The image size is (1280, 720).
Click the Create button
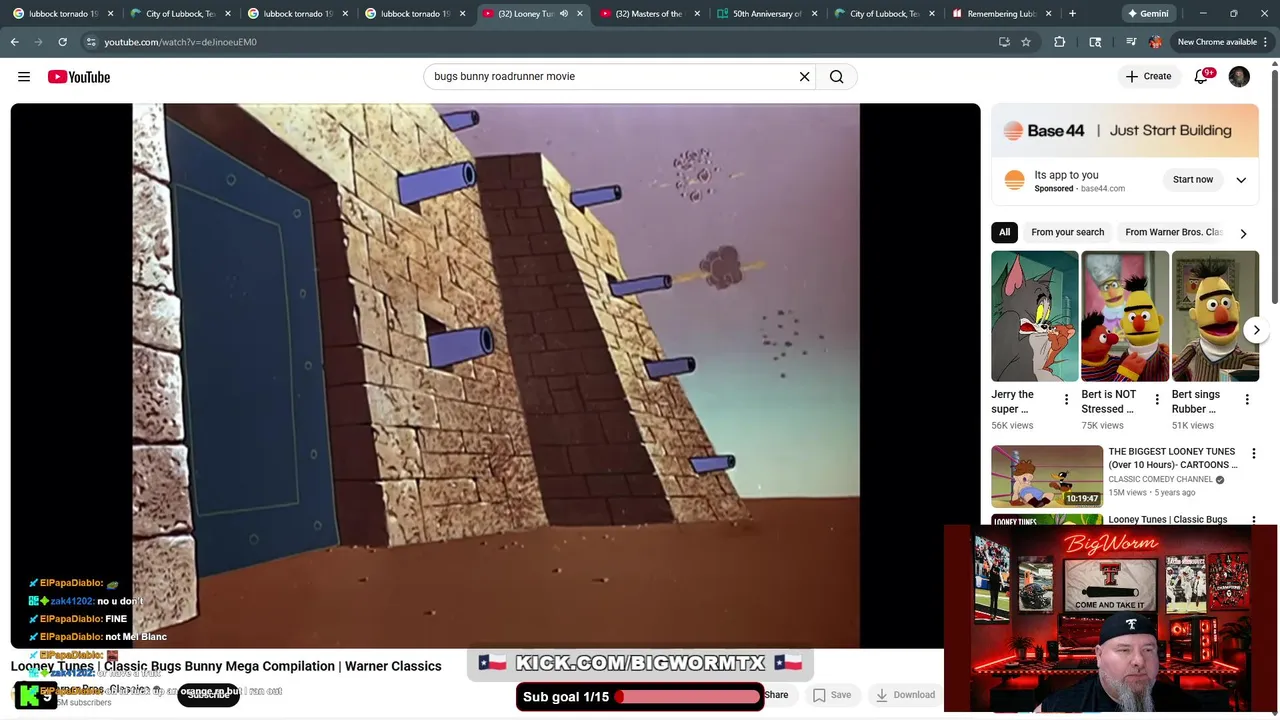pyautogui.click(x=1148, y=77)
